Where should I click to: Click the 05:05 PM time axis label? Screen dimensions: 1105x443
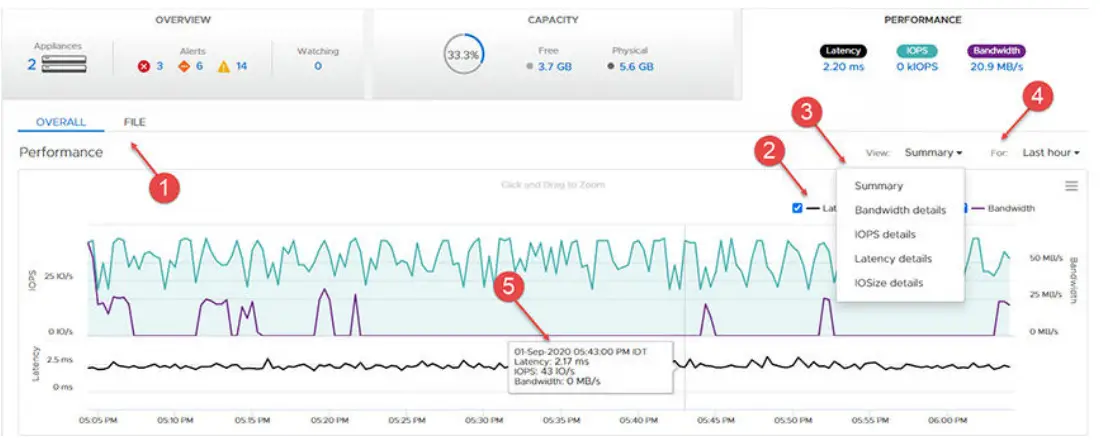(x=98, y=420)
